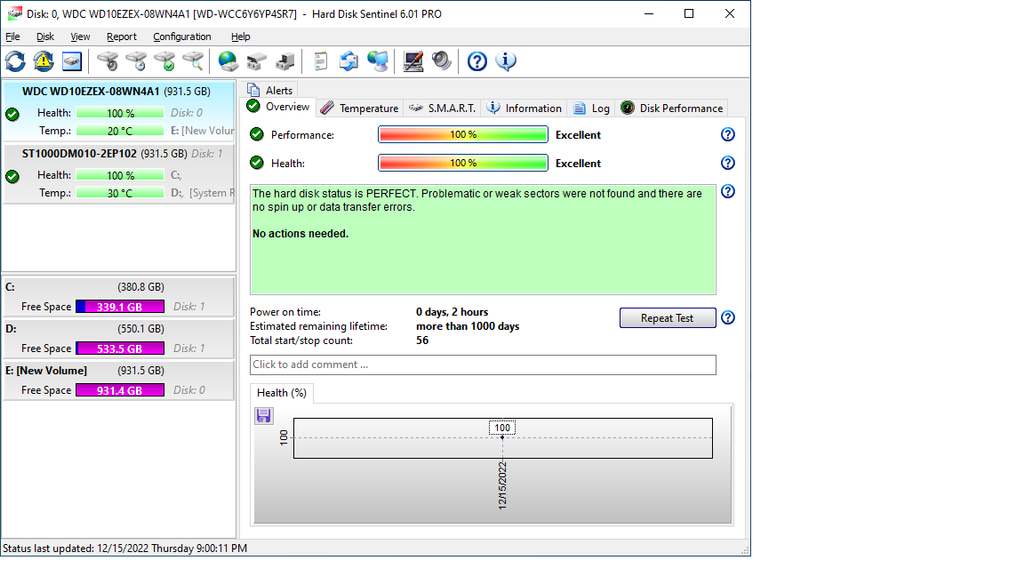Open the Information tab
Image resolution: width=1024 pixels, height=576 pixels.
pos(525,108)
